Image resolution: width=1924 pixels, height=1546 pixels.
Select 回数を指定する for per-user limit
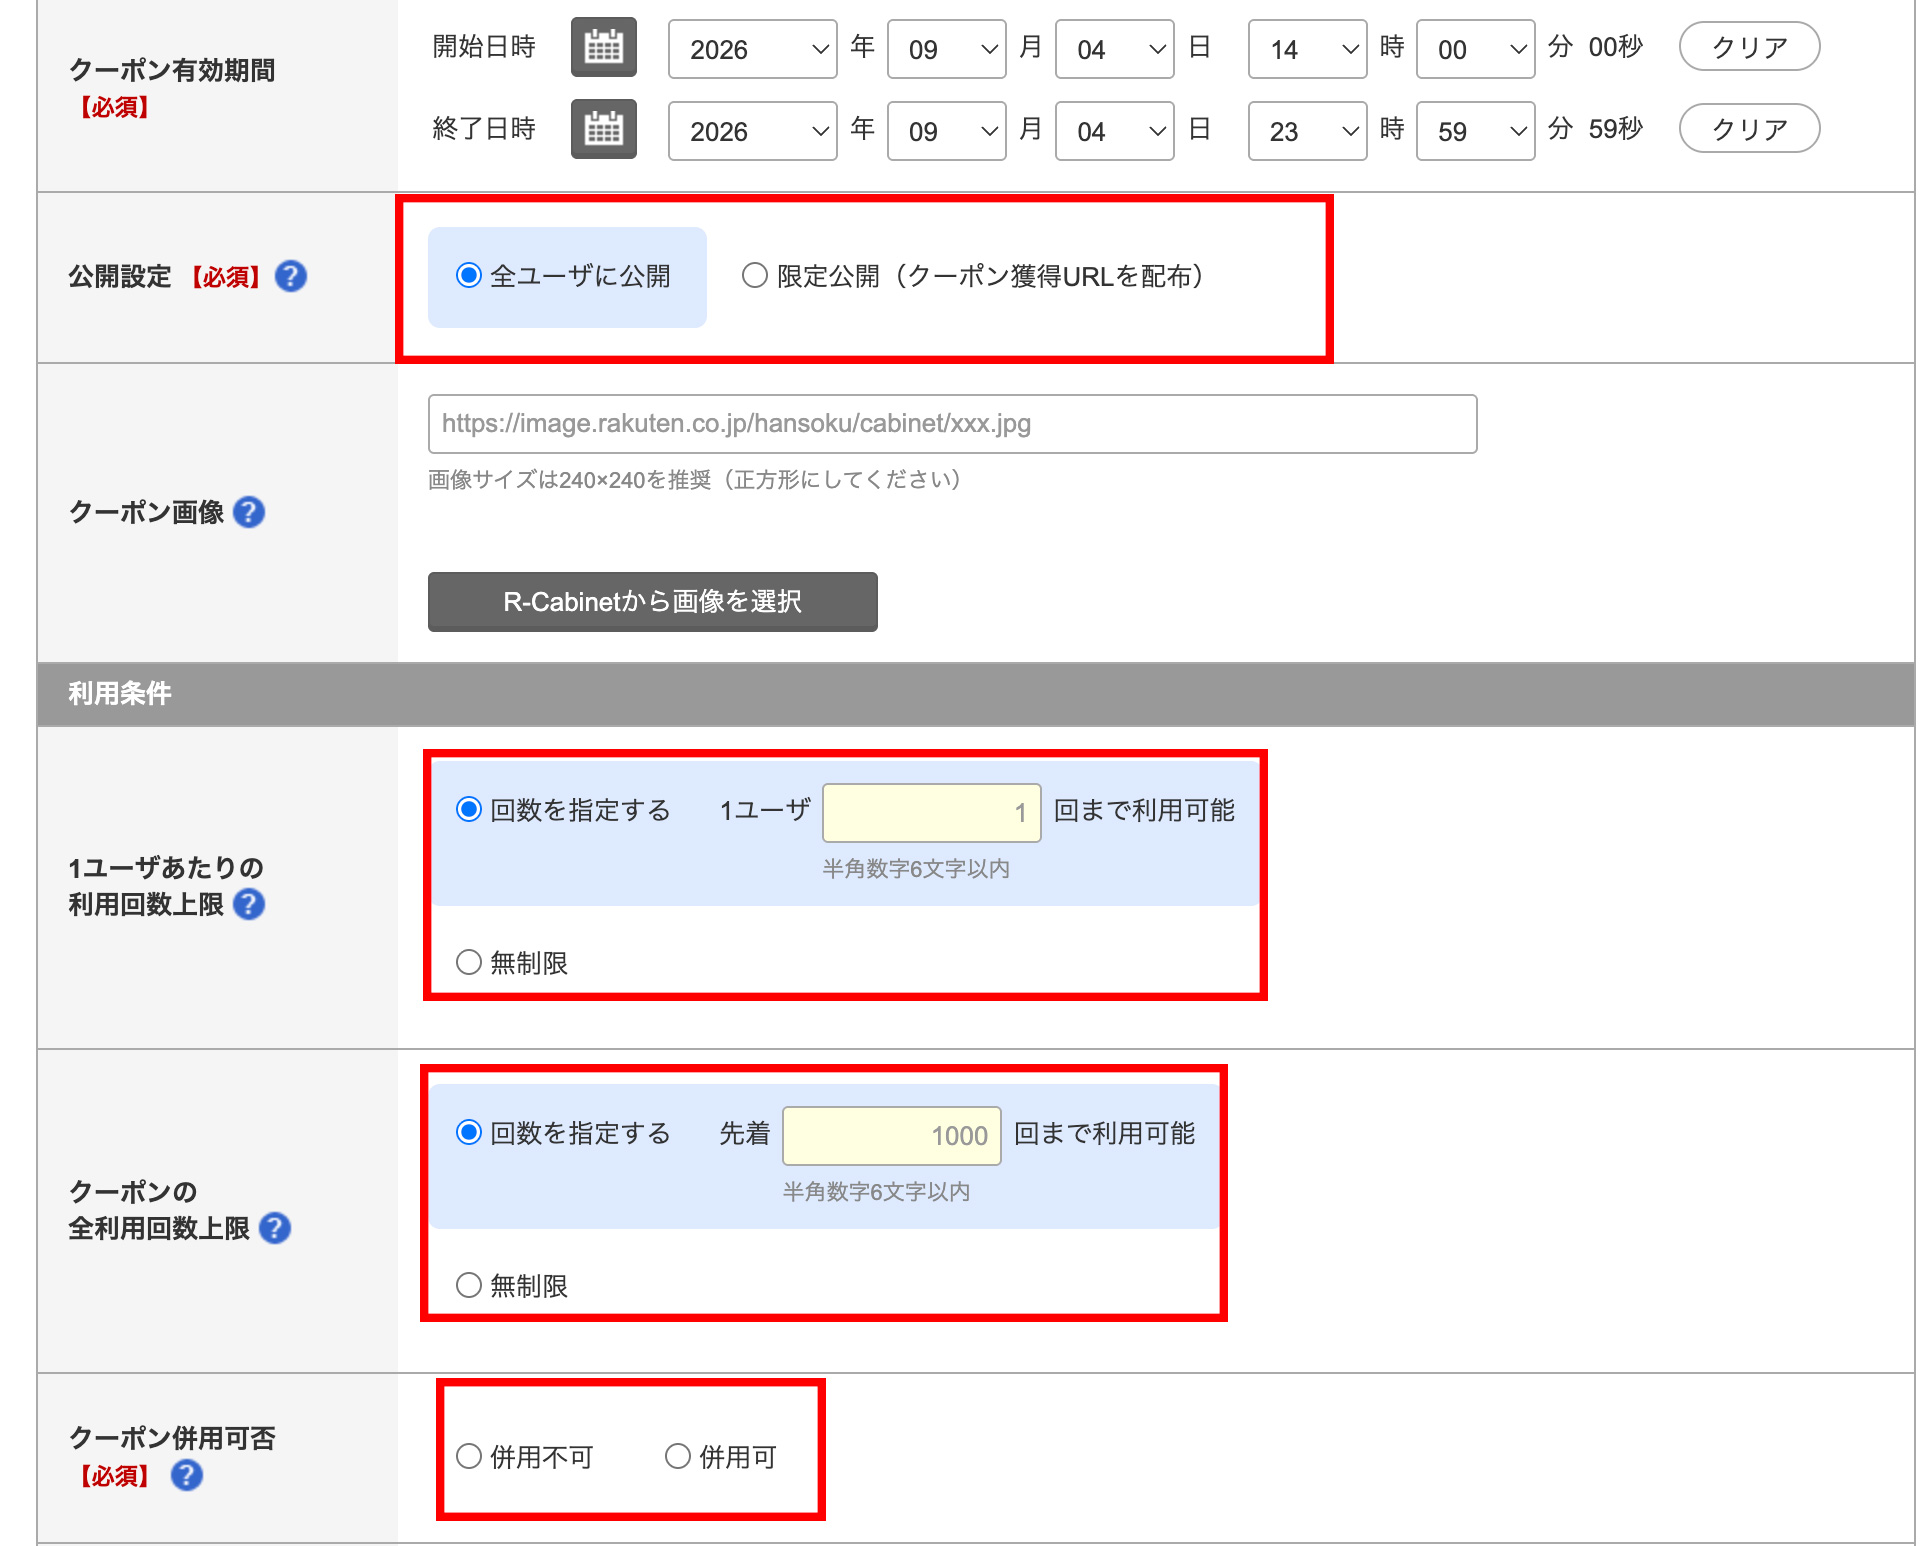pyautogui.click(x=469, y=809)
